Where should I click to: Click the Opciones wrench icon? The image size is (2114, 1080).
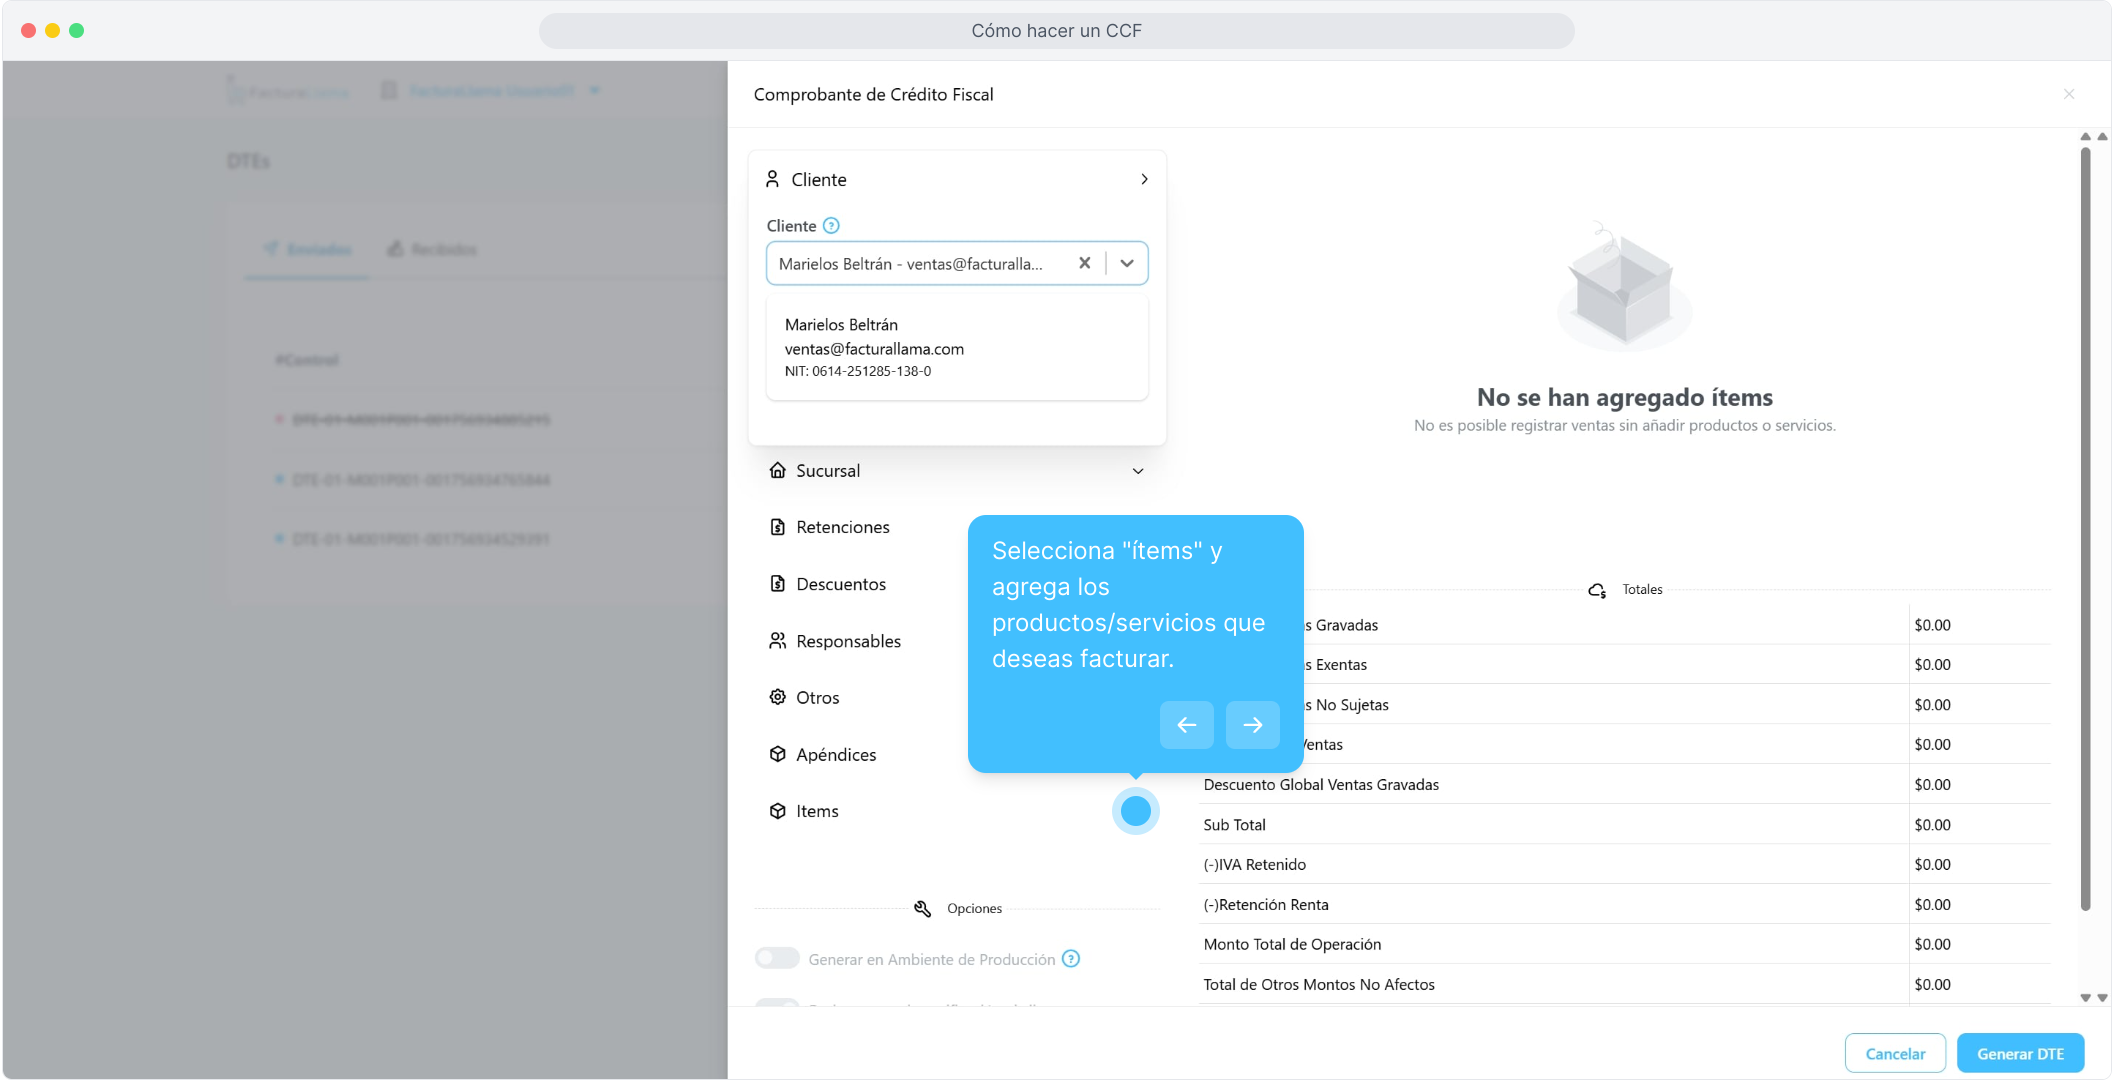point(922,908)
